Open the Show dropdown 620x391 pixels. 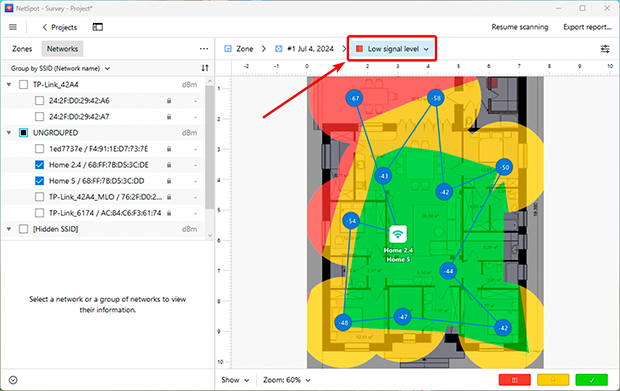(x=235, y=380)
